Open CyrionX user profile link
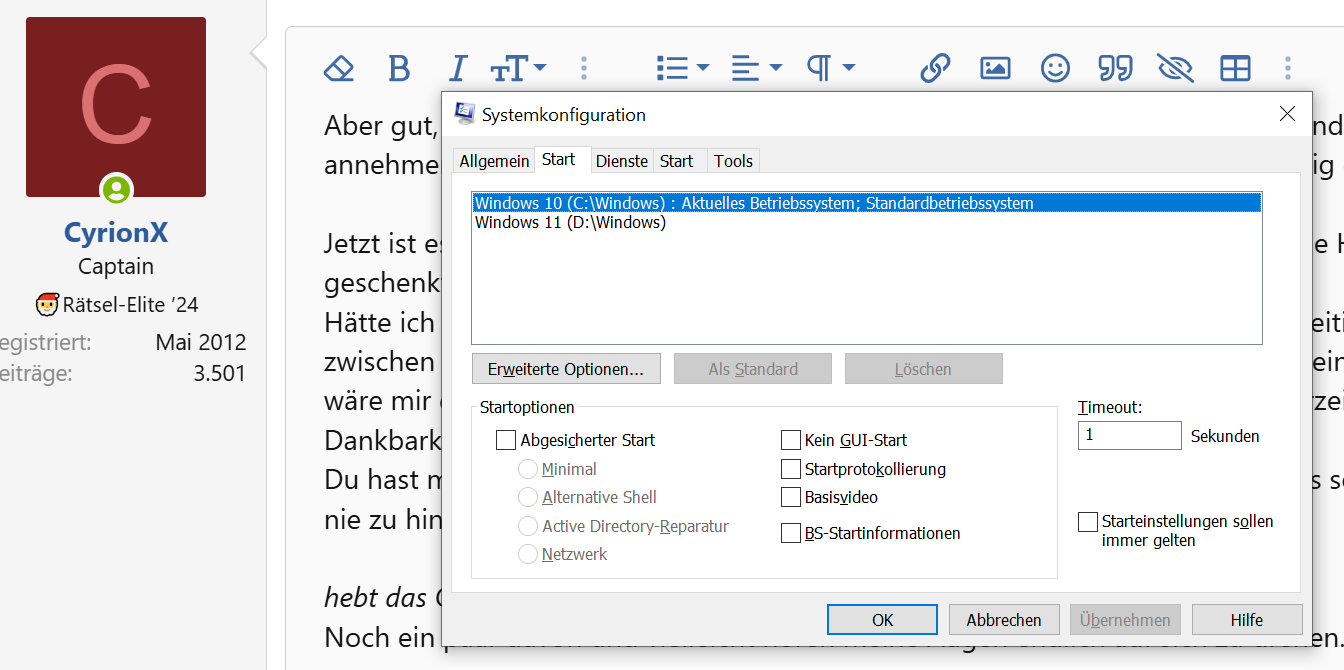1344x670 pixels. tap(116, 233)
